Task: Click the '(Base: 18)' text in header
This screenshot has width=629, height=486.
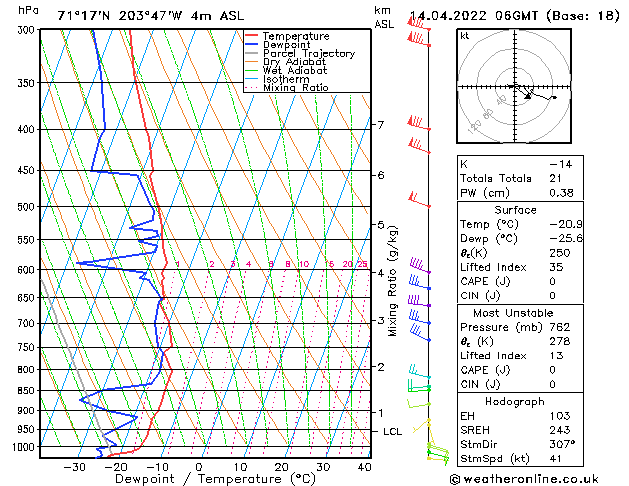Action: pyautogui.click(x=583, y=16)
